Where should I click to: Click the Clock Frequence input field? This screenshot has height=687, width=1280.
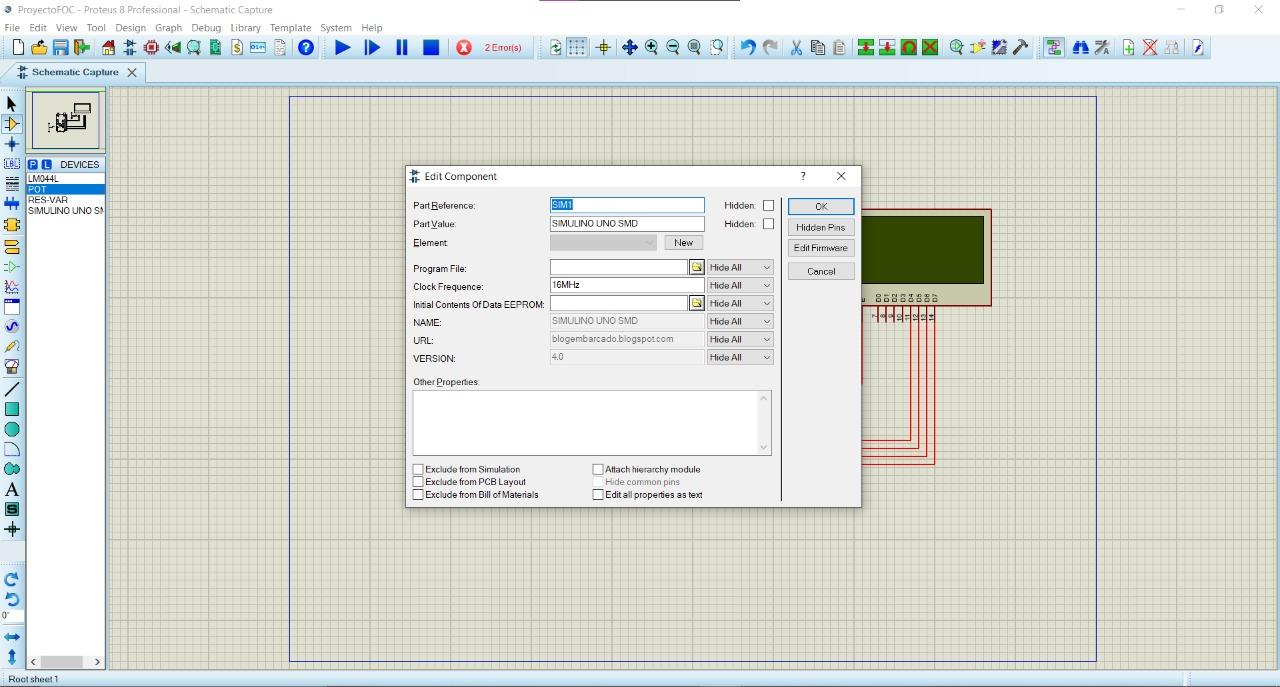point(627,286)
